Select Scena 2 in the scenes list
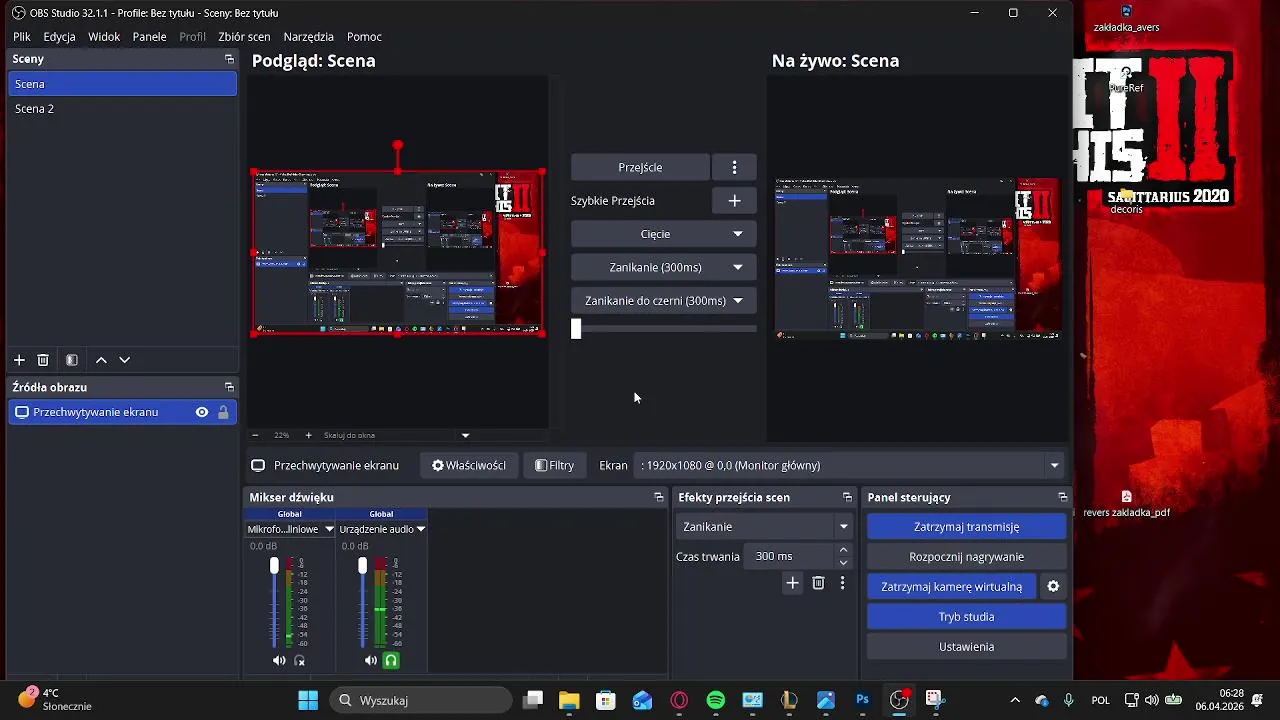 122,108
